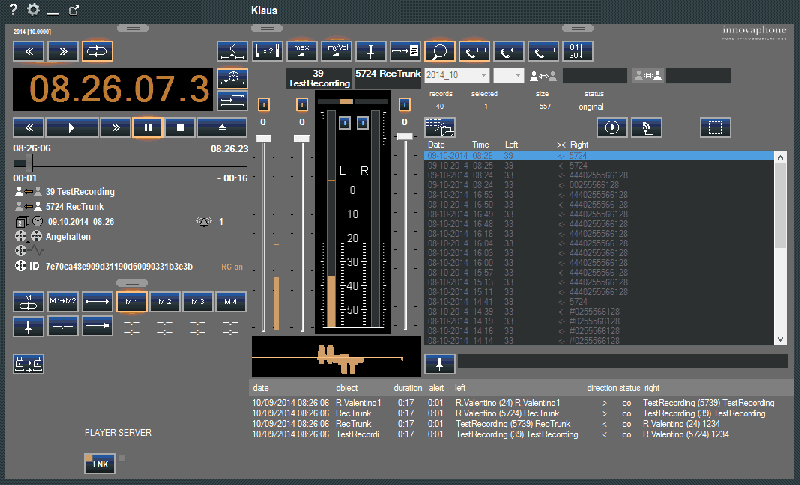Click the pop-out window icon
This screenshot has width=800, height=485.
click(x=74, y=9)
